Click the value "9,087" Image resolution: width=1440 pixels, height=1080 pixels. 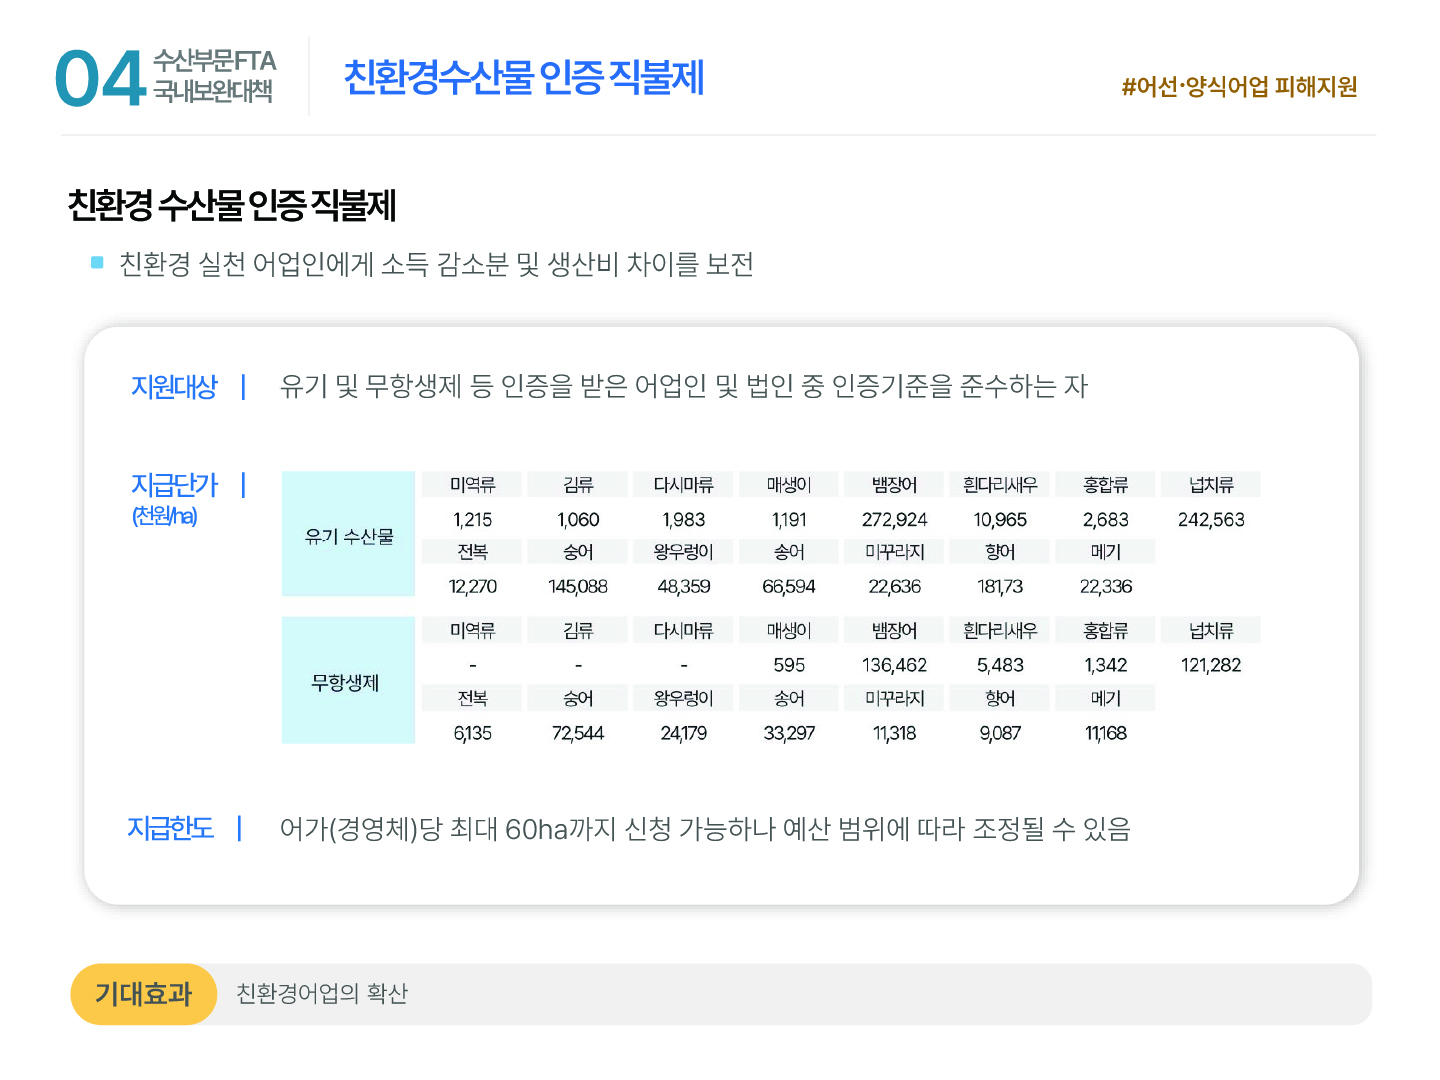click(x=1000, y=733)
